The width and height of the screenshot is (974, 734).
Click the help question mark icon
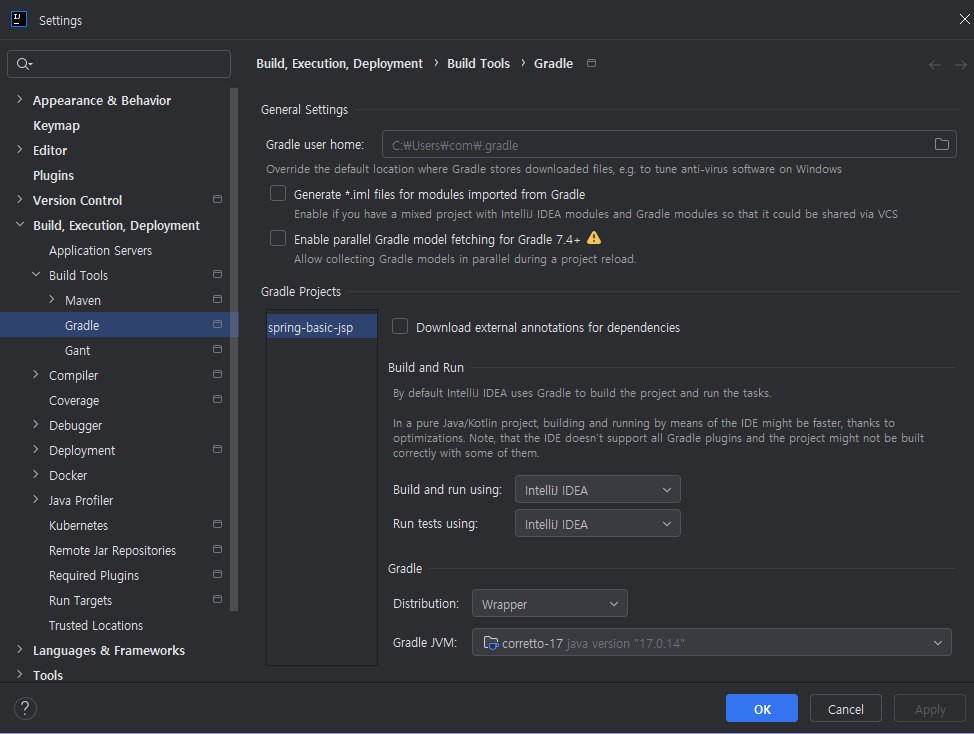coord(25,708)
